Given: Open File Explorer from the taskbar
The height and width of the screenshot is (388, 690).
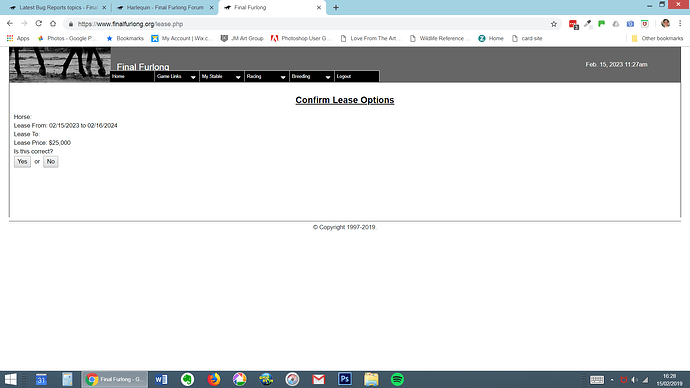Looking at the screenshot, I should (x=371, y=379).
